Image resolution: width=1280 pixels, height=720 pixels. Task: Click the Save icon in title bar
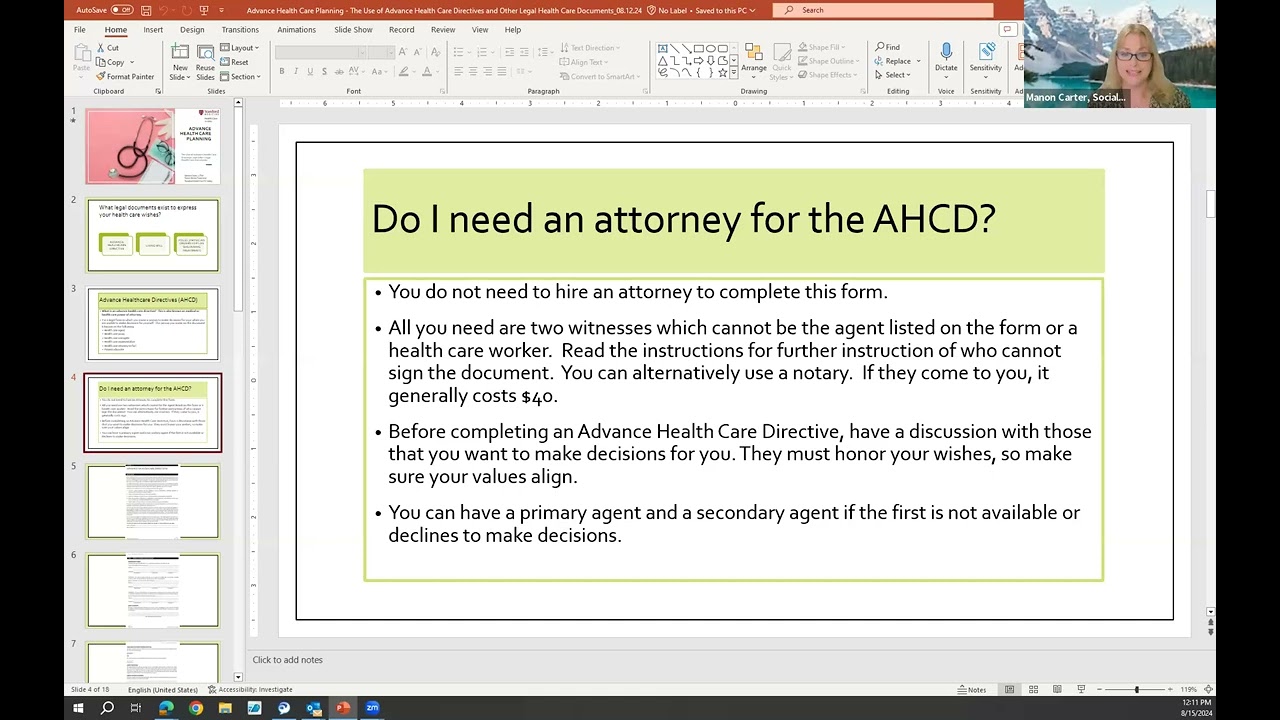(148, 10)
